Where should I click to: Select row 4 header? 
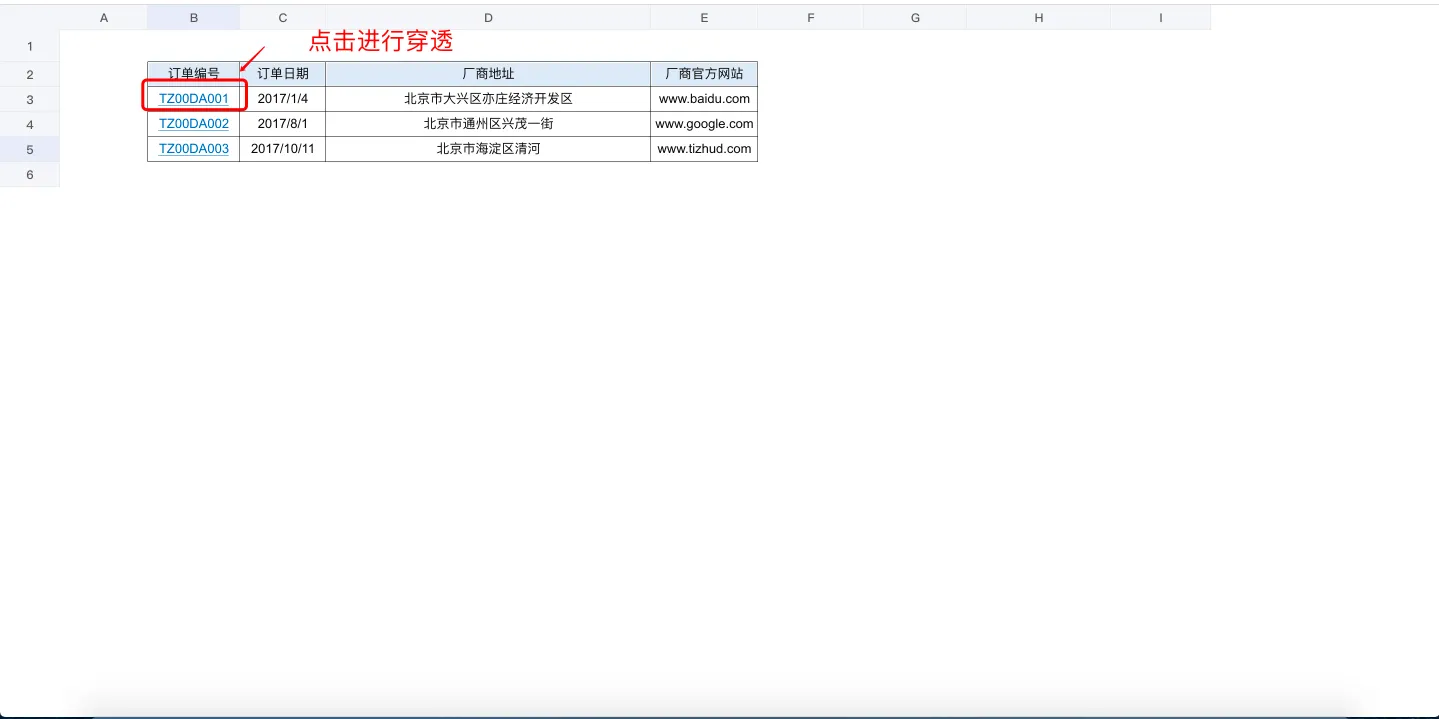[x=30, y=124]
